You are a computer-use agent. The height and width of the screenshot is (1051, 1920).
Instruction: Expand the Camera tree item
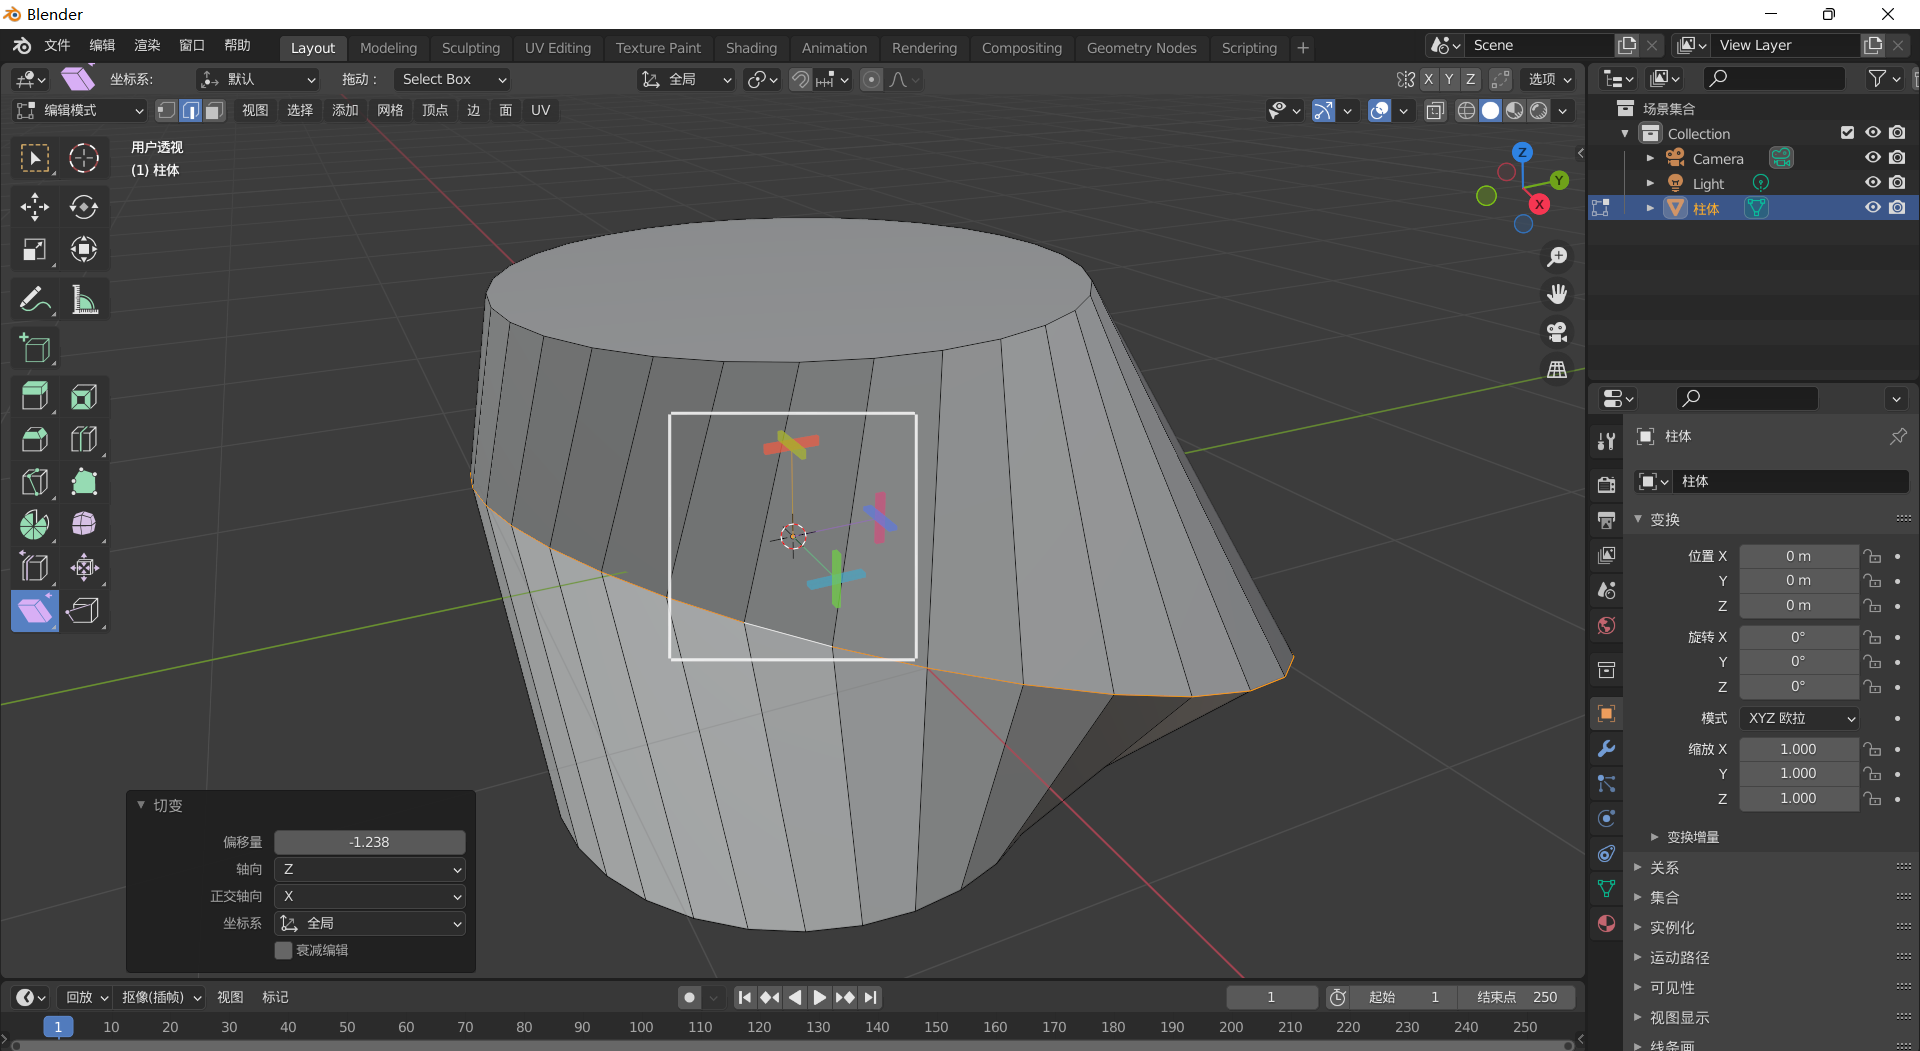point(1650,158)
